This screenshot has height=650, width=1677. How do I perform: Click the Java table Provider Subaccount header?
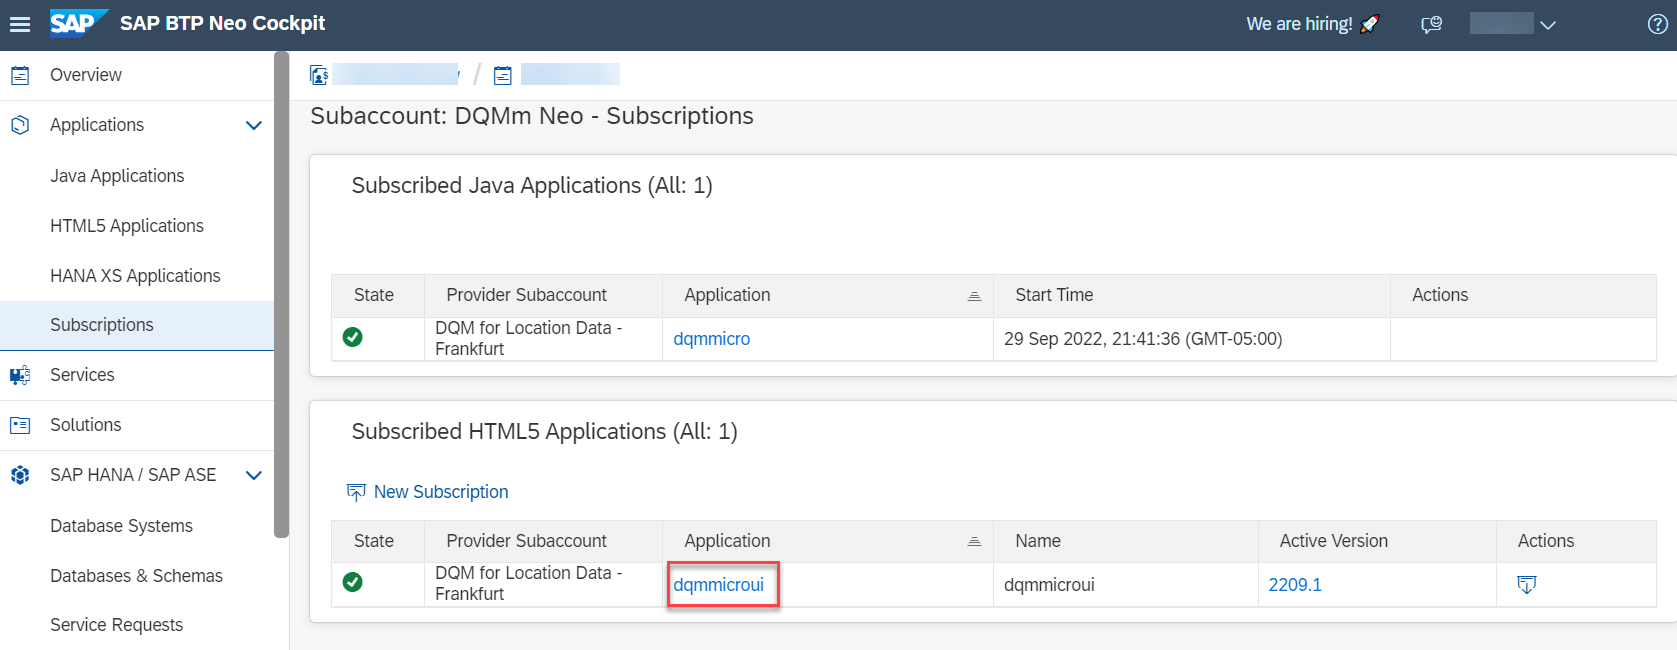point(526,295)
